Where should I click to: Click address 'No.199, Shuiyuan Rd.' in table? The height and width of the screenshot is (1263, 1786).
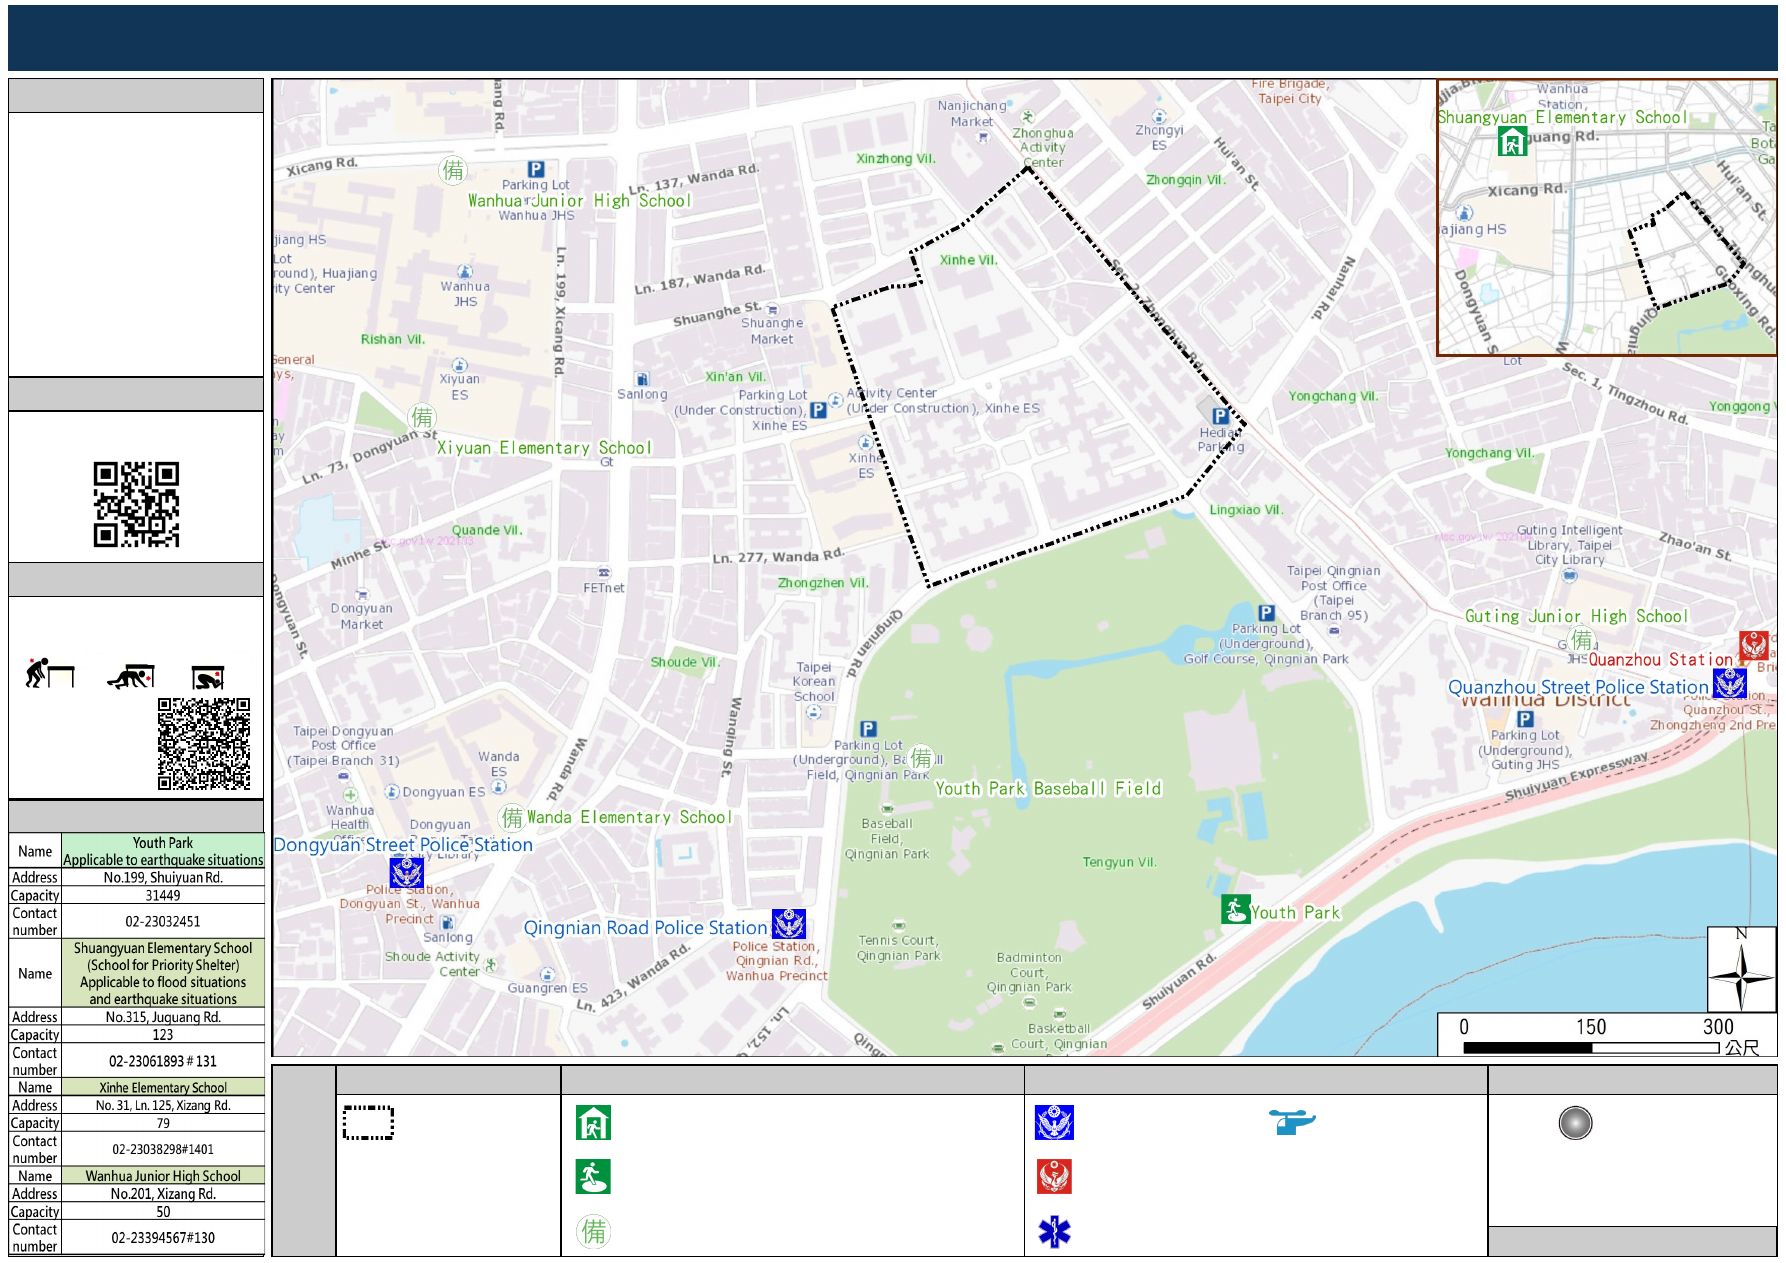coord(163,877)
